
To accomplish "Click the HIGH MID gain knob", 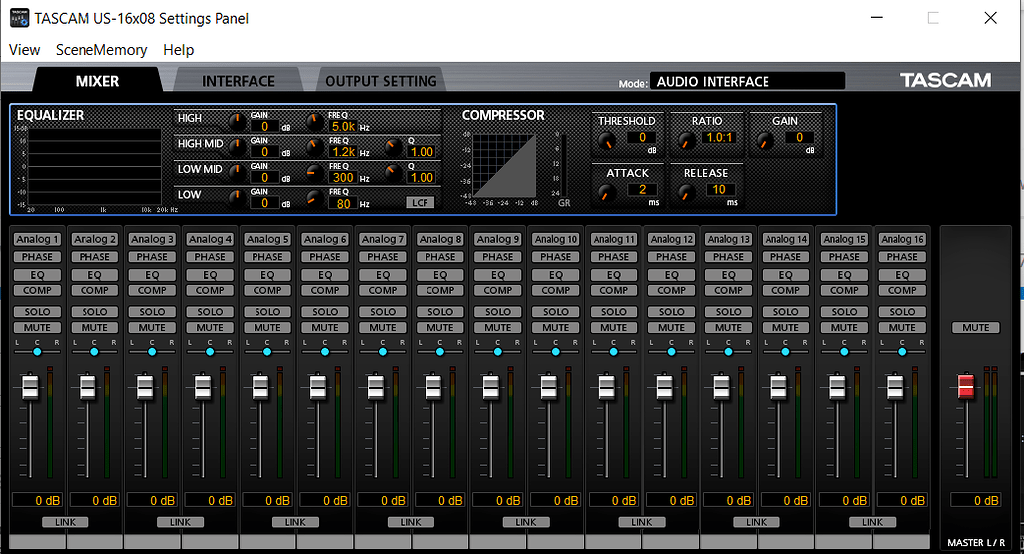I will click(237, 147).
